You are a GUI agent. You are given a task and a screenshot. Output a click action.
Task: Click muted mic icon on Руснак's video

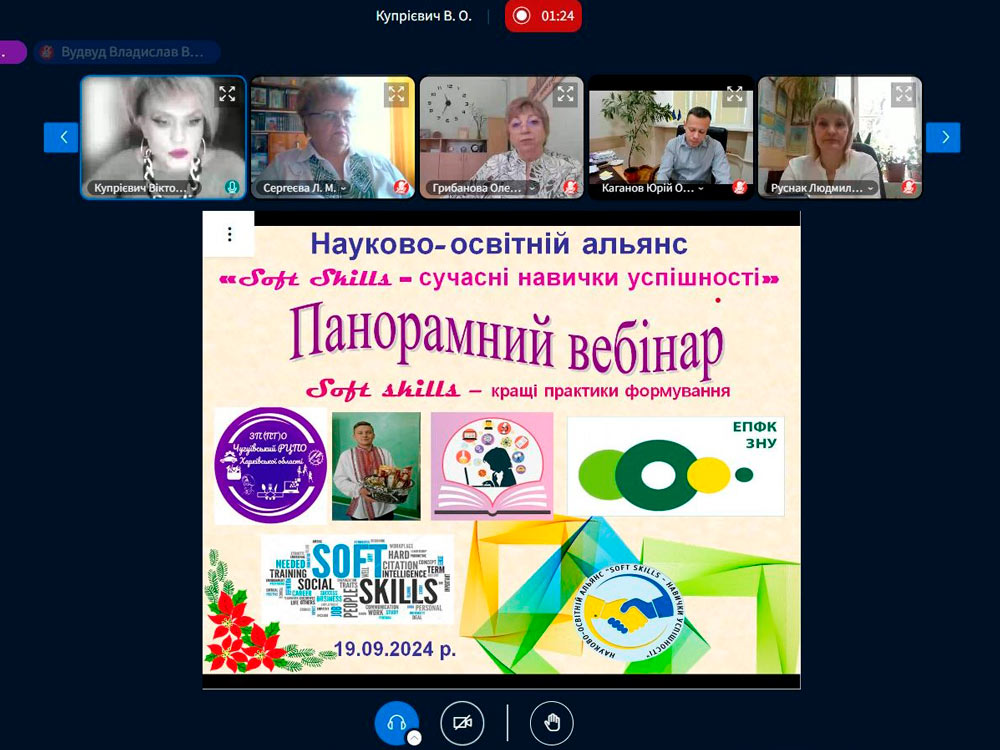908,187
